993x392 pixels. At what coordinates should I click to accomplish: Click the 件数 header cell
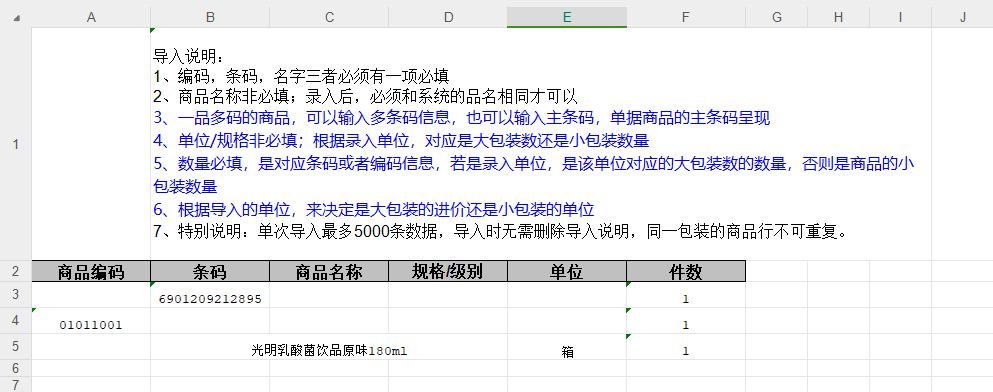pos(686,272)
